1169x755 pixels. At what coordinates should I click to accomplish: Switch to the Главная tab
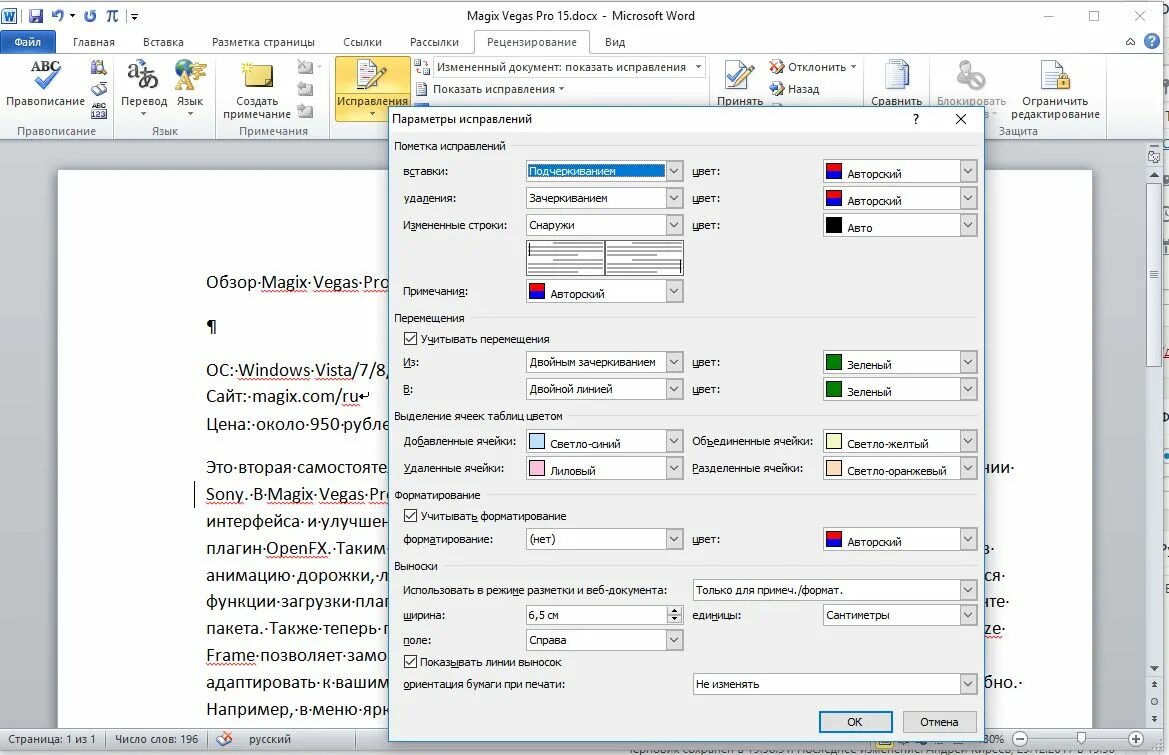tap(94, 42)
